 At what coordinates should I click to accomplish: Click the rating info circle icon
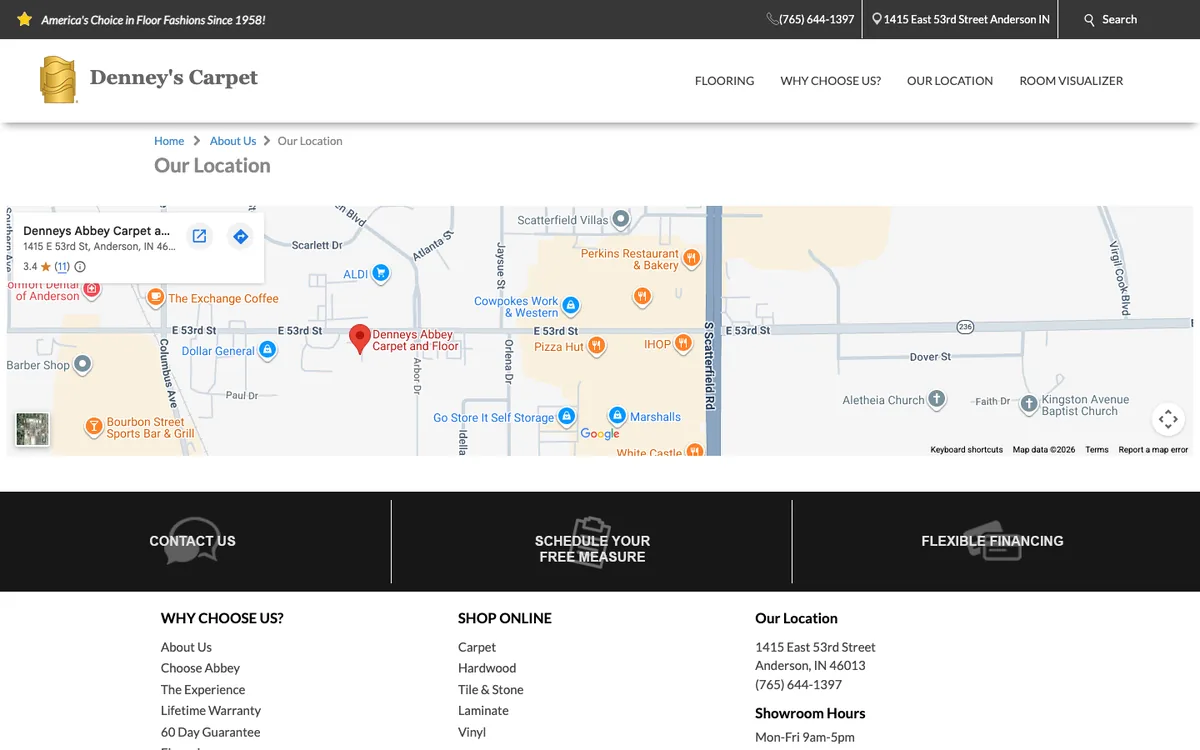[80, 267]
